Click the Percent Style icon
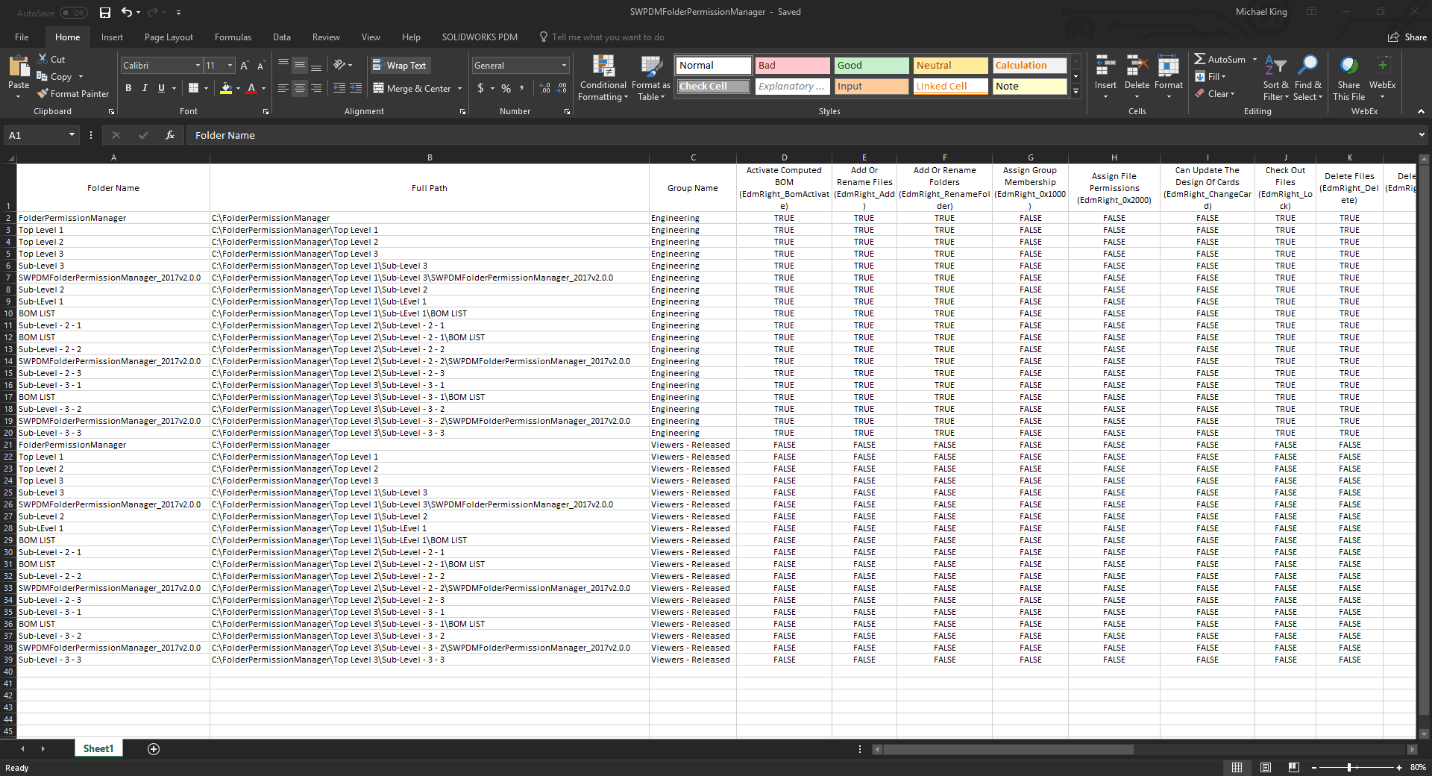1432x776 pixels. [x=506, y=88]
